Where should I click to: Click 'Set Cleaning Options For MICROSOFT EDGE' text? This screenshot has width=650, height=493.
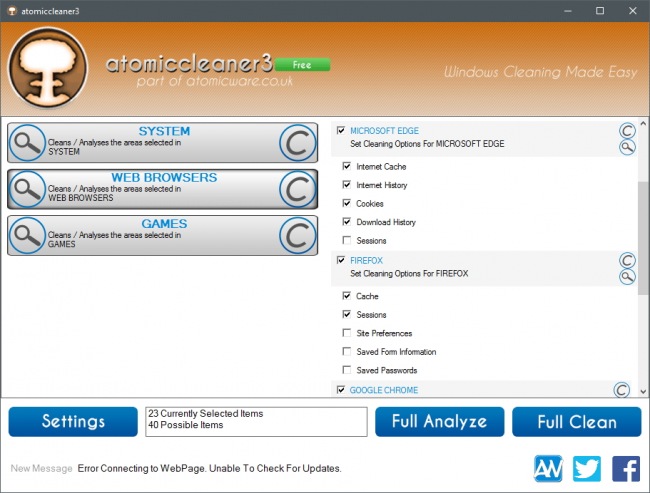pyautogui.click(x=427, y=144)
